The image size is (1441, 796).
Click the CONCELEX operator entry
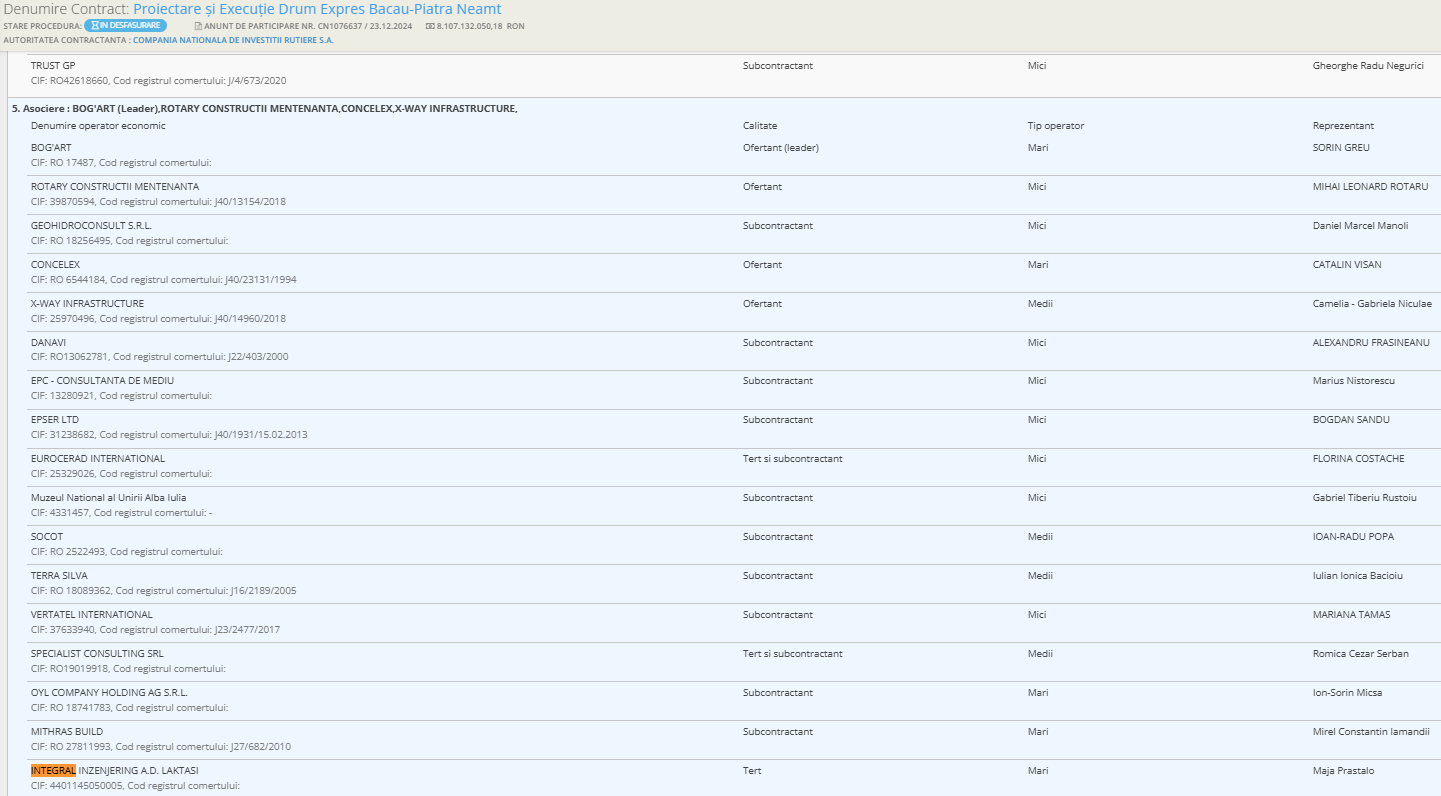(x=55, y=264)
